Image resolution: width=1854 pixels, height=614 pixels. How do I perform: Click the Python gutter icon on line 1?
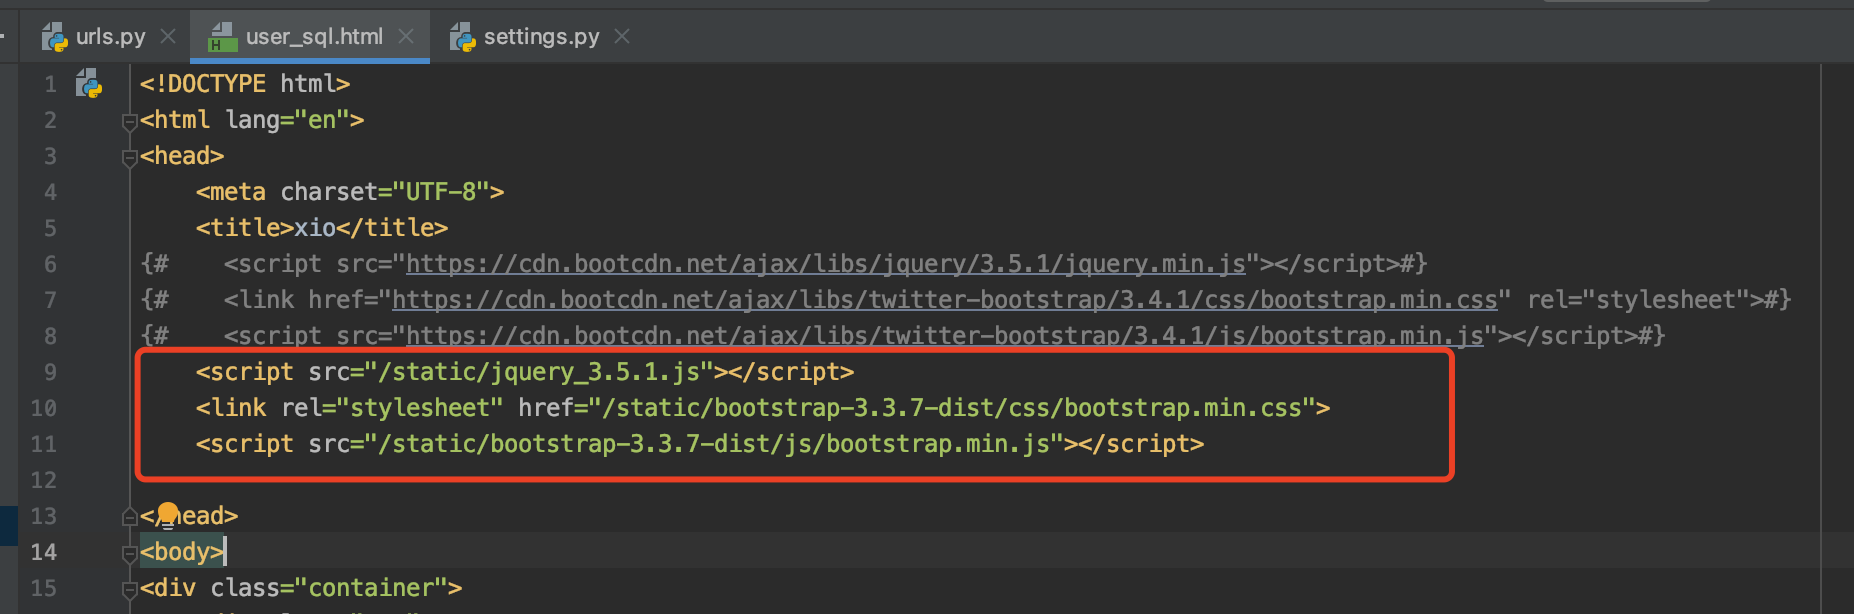[89, 83]
